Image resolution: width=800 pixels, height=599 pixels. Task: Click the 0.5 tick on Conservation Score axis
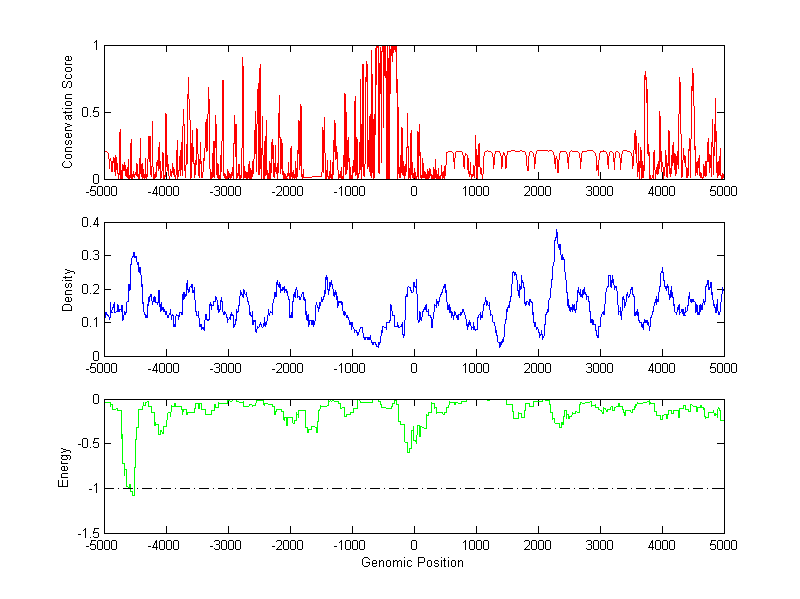pyautogui.click(x=88, y=112)
